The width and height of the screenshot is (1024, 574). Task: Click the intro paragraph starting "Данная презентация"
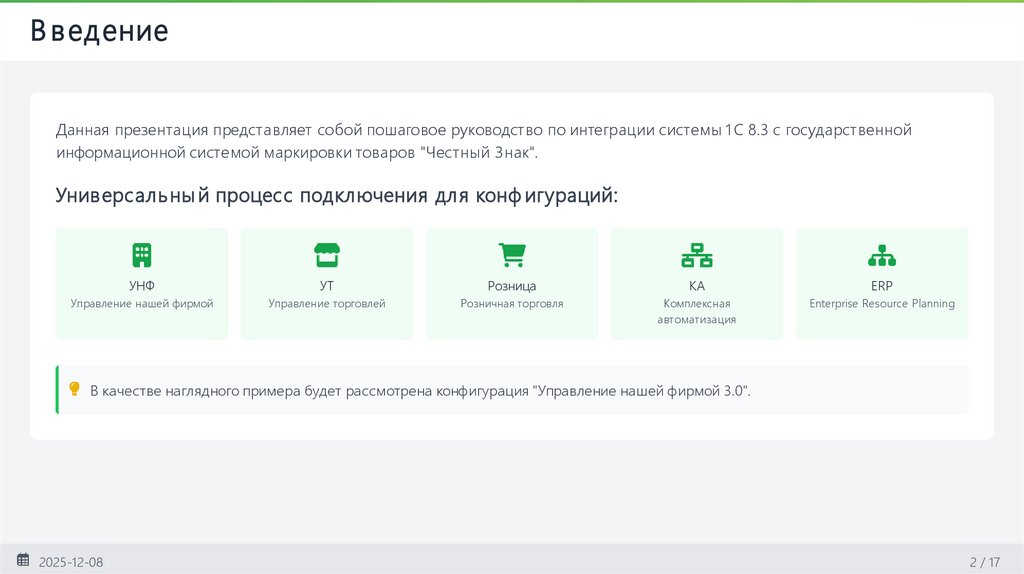(483, 141)
